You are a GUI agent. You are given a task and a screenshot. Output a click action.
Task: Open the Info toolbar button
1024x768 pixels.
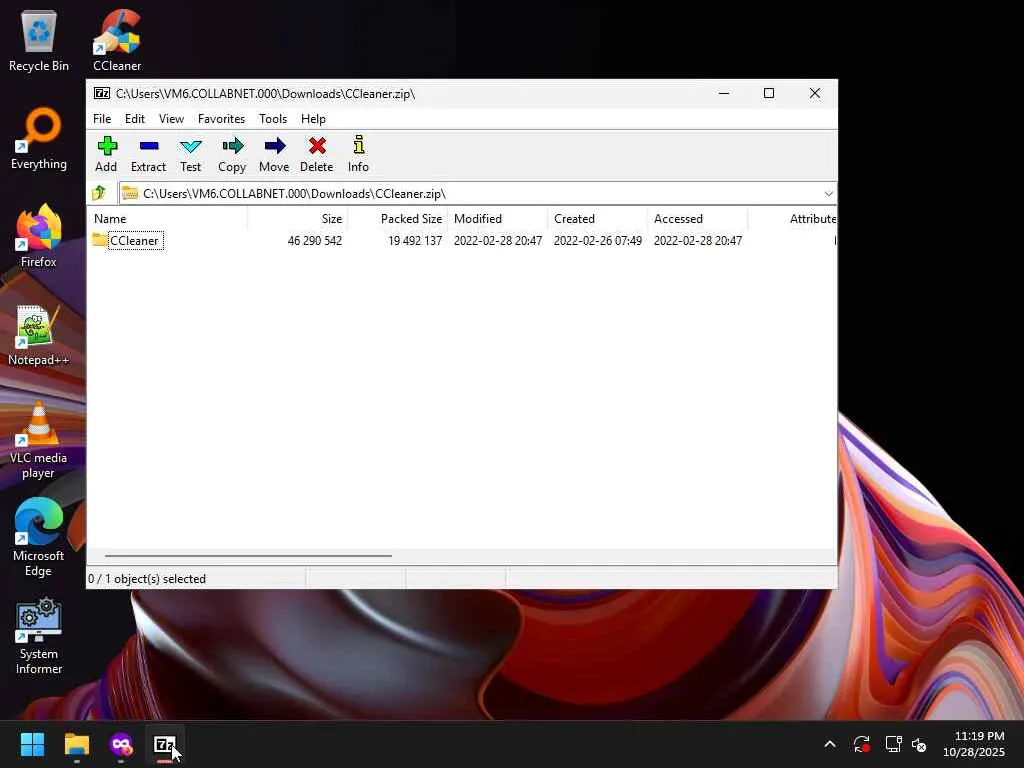tap(358, 154)
